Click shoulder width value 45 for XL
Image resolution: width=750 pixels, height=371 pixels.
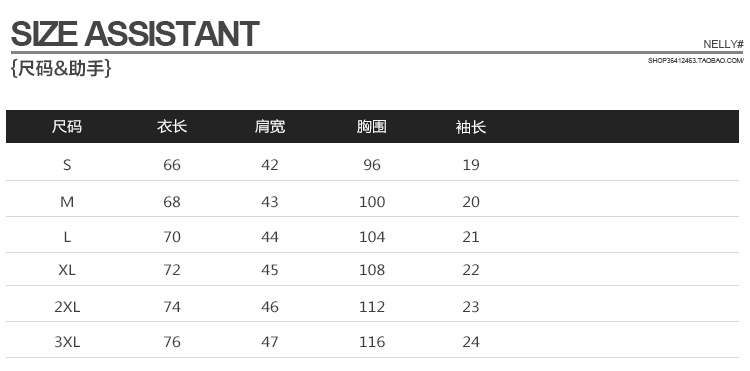270,270
